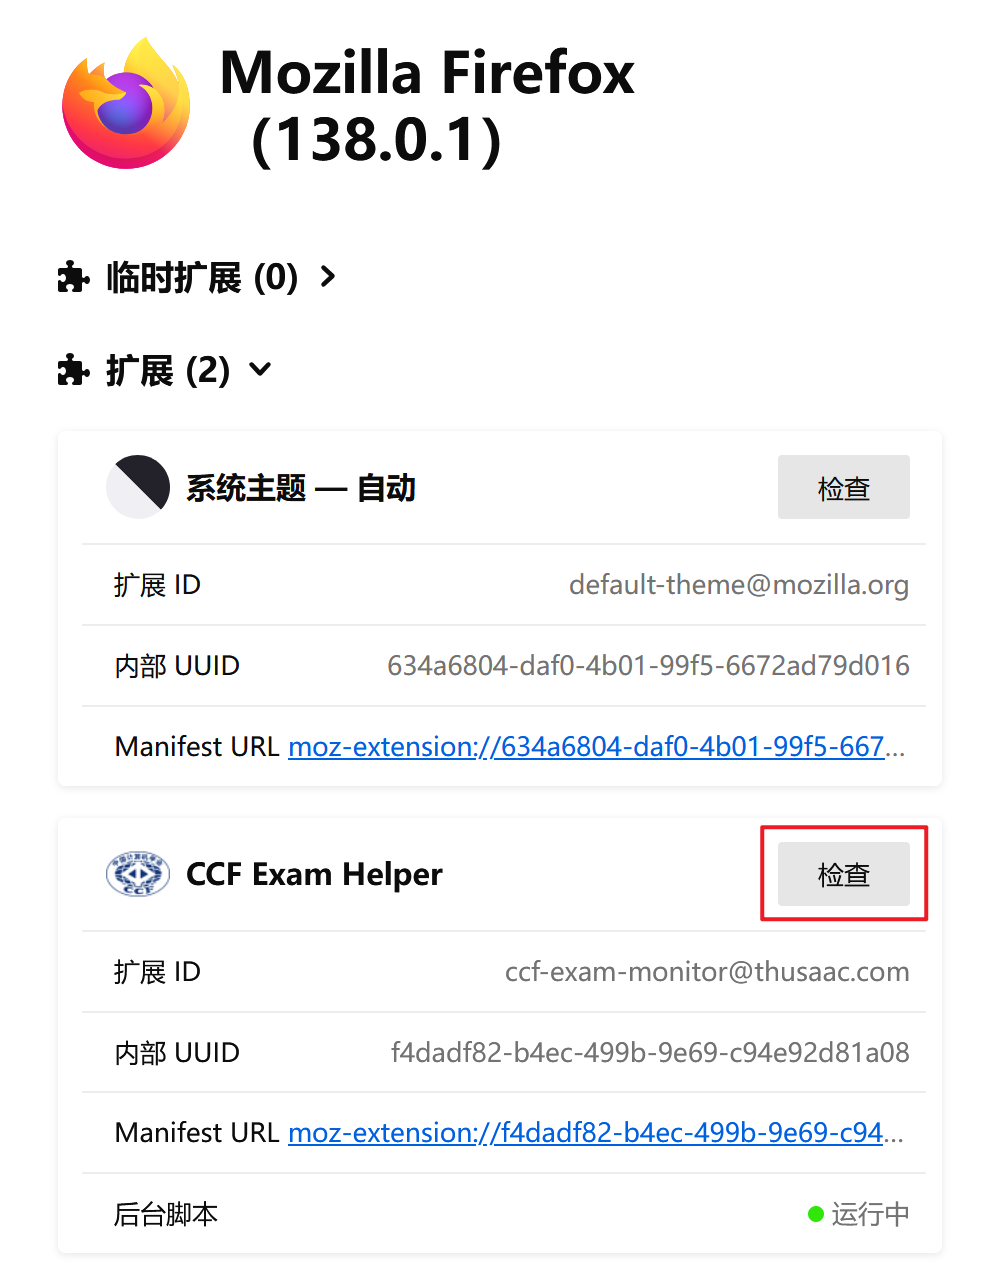The width and height of the screenshot is (1001, 1286).
Task: Click the f4dadf82 internal UUID value
Action: [x=650, y=1053]
